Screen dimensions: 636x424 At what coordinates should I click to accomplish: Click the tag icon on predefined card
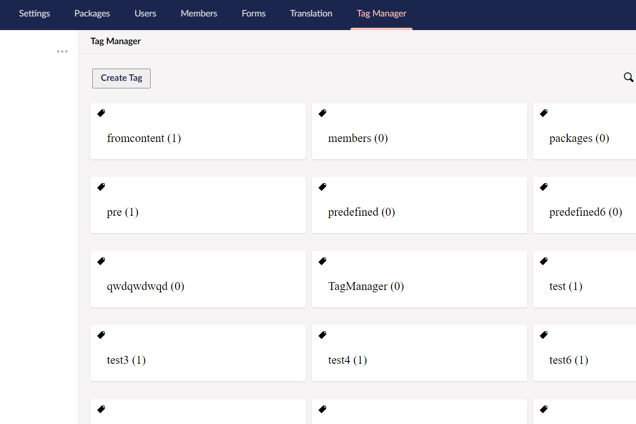coord(322,188)
